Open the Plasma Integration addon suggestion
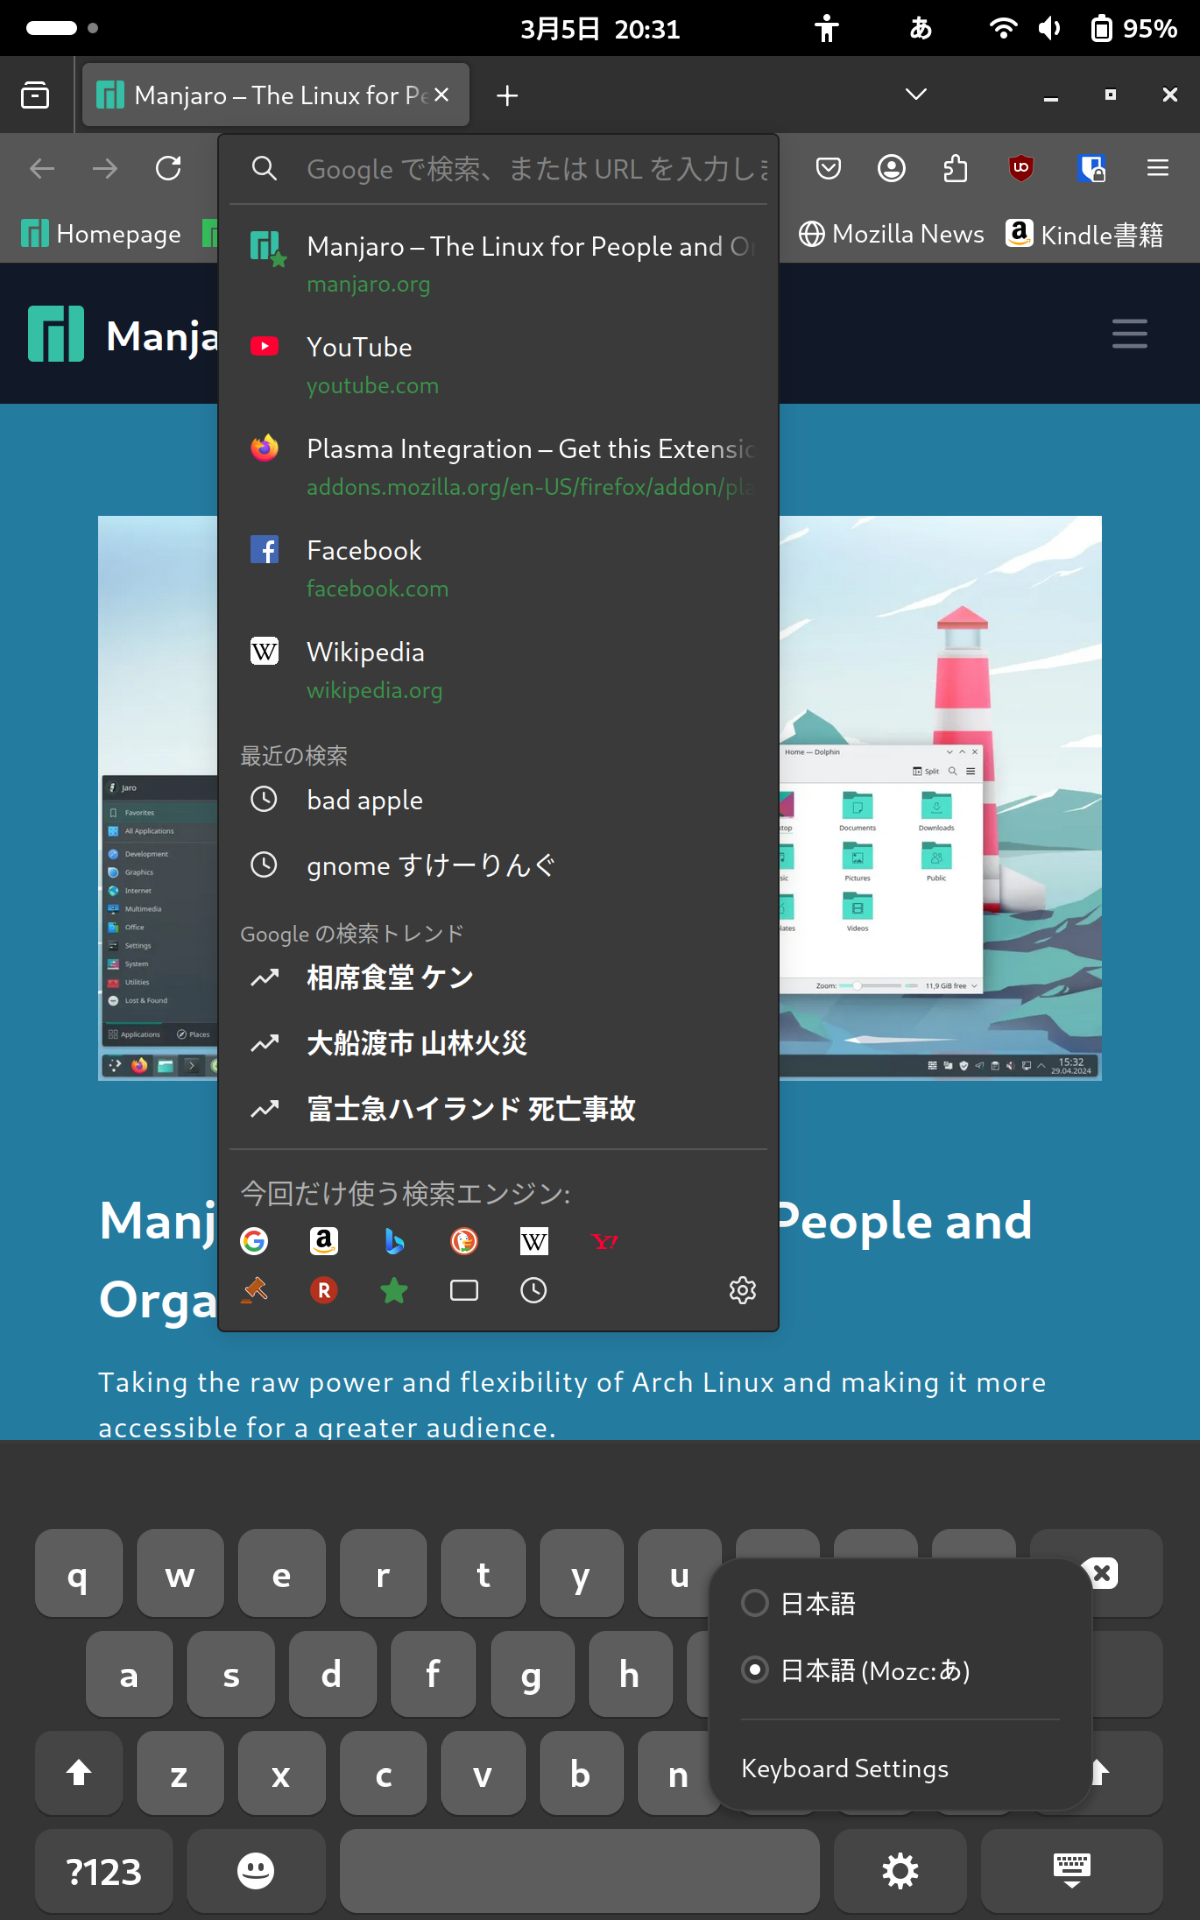 [498, 467]
